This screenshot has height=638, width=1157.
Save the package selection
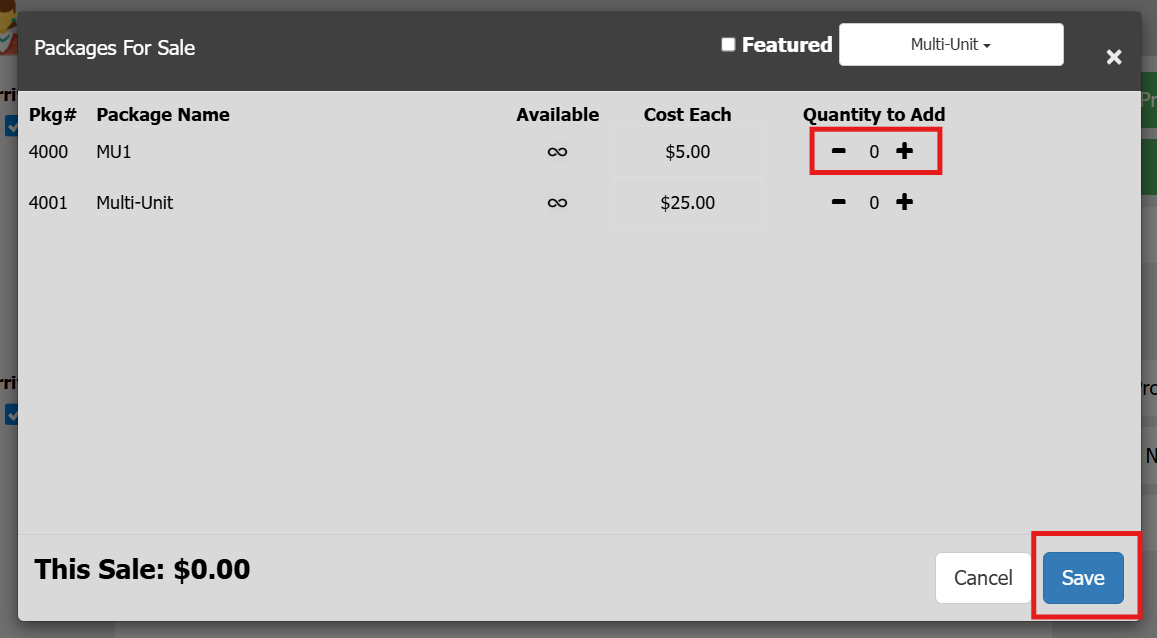[1082, 578]
